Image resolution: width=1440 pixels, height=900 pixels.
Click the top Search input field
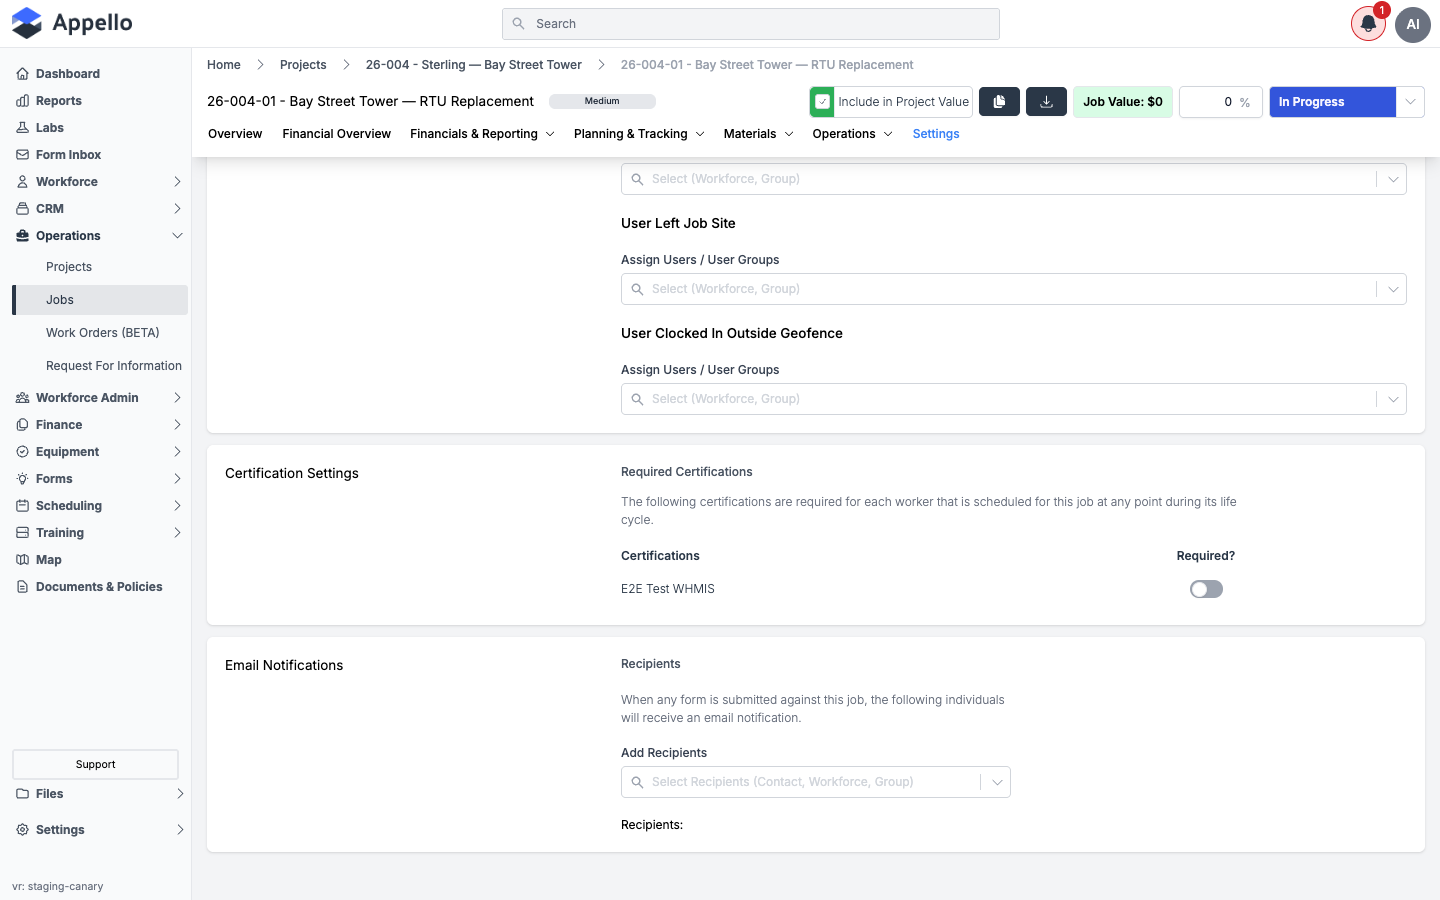[x=751, y=24]
